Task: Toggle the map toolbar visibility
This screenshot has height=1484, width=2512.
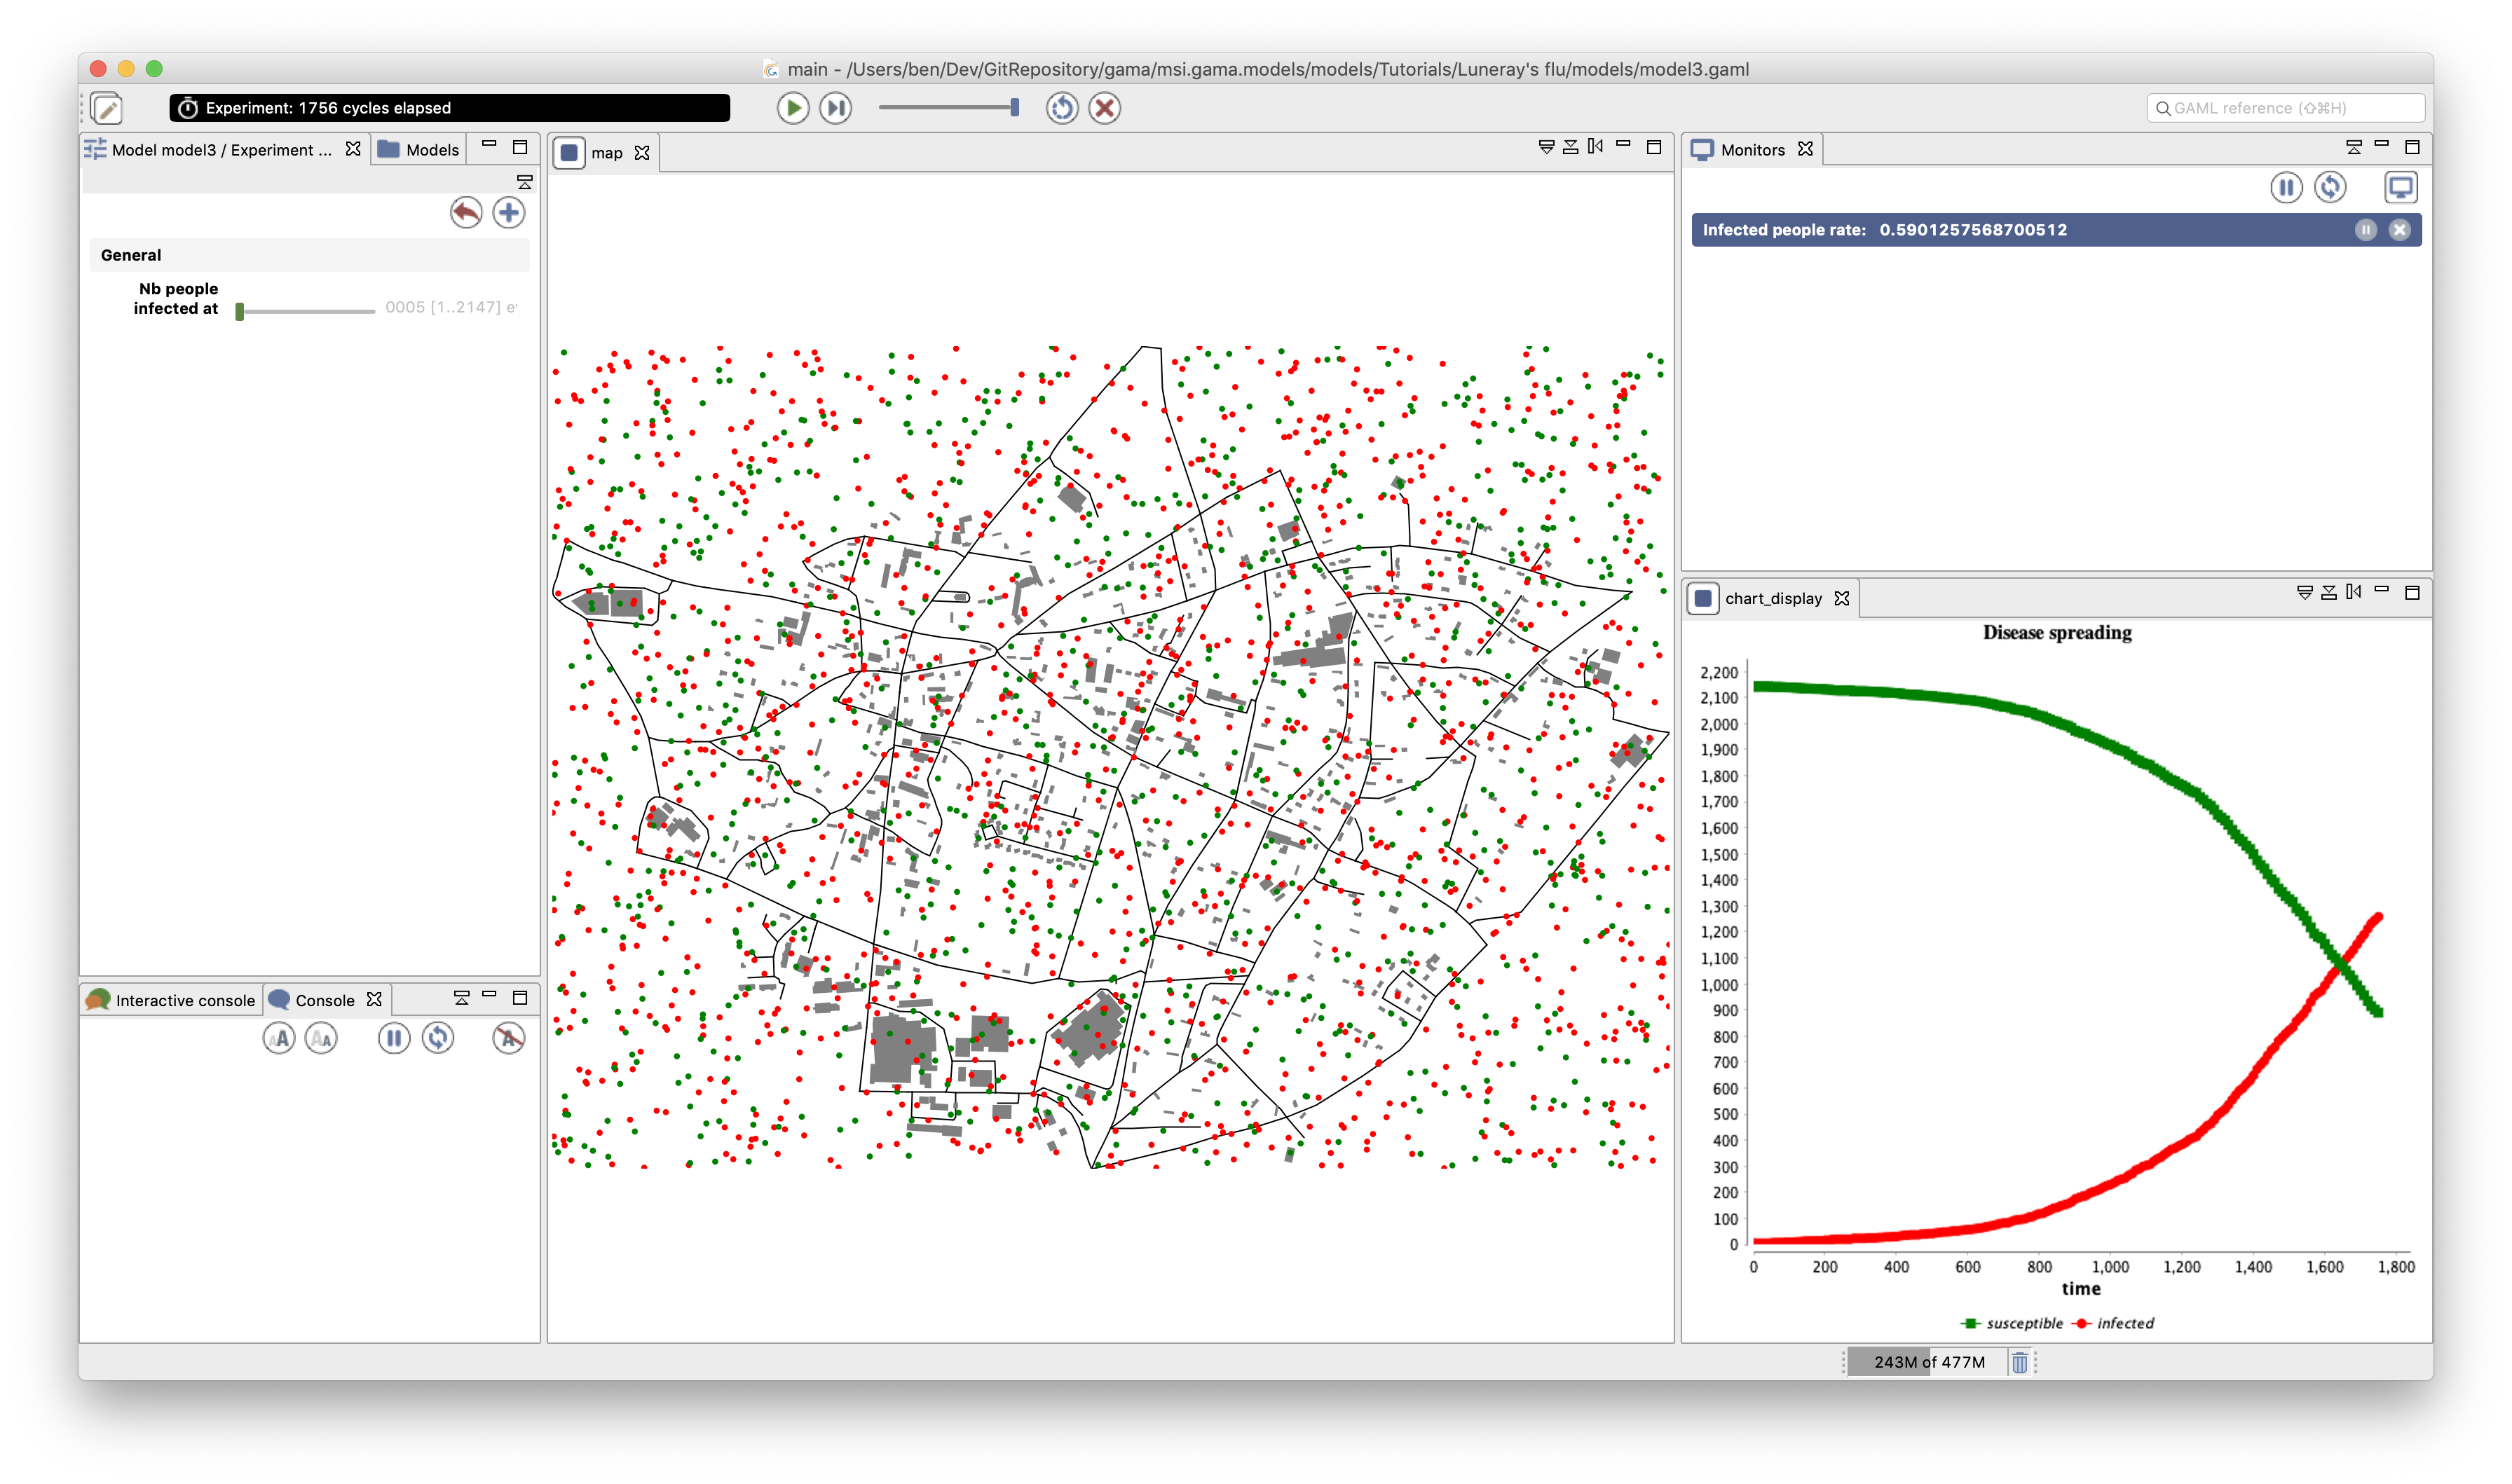Action: point(1571,147)
